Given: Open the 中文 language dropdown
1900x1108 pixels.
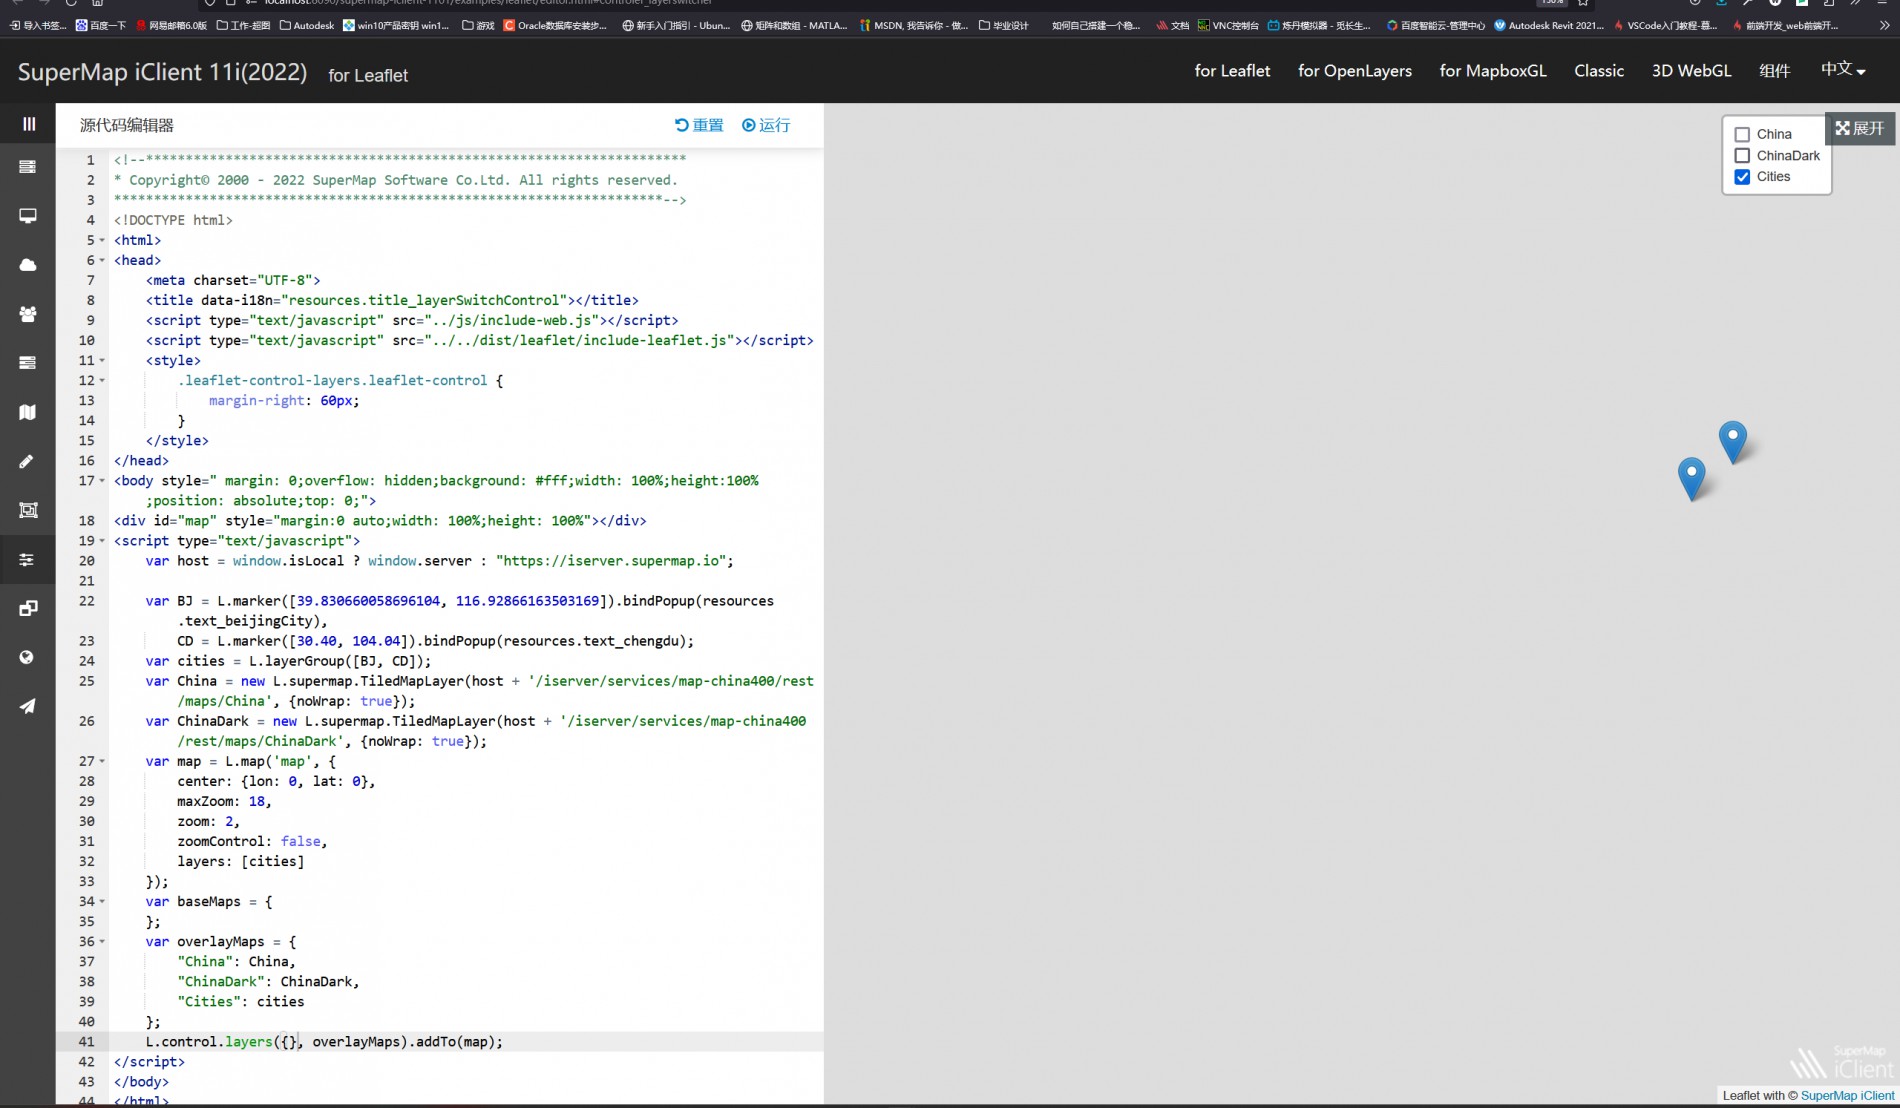Looking at the screenshot, I should (1843, 70).
